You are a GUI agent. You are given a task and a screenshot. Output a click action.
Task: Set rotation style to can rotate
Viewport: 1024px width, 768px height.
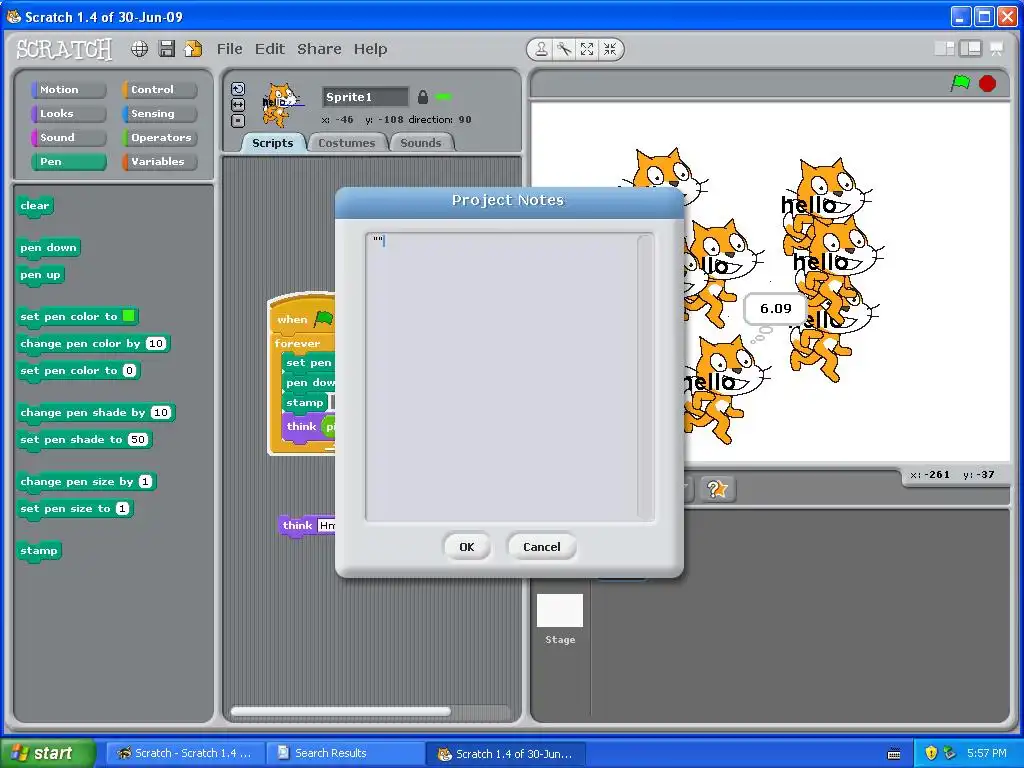click(238, 89)
